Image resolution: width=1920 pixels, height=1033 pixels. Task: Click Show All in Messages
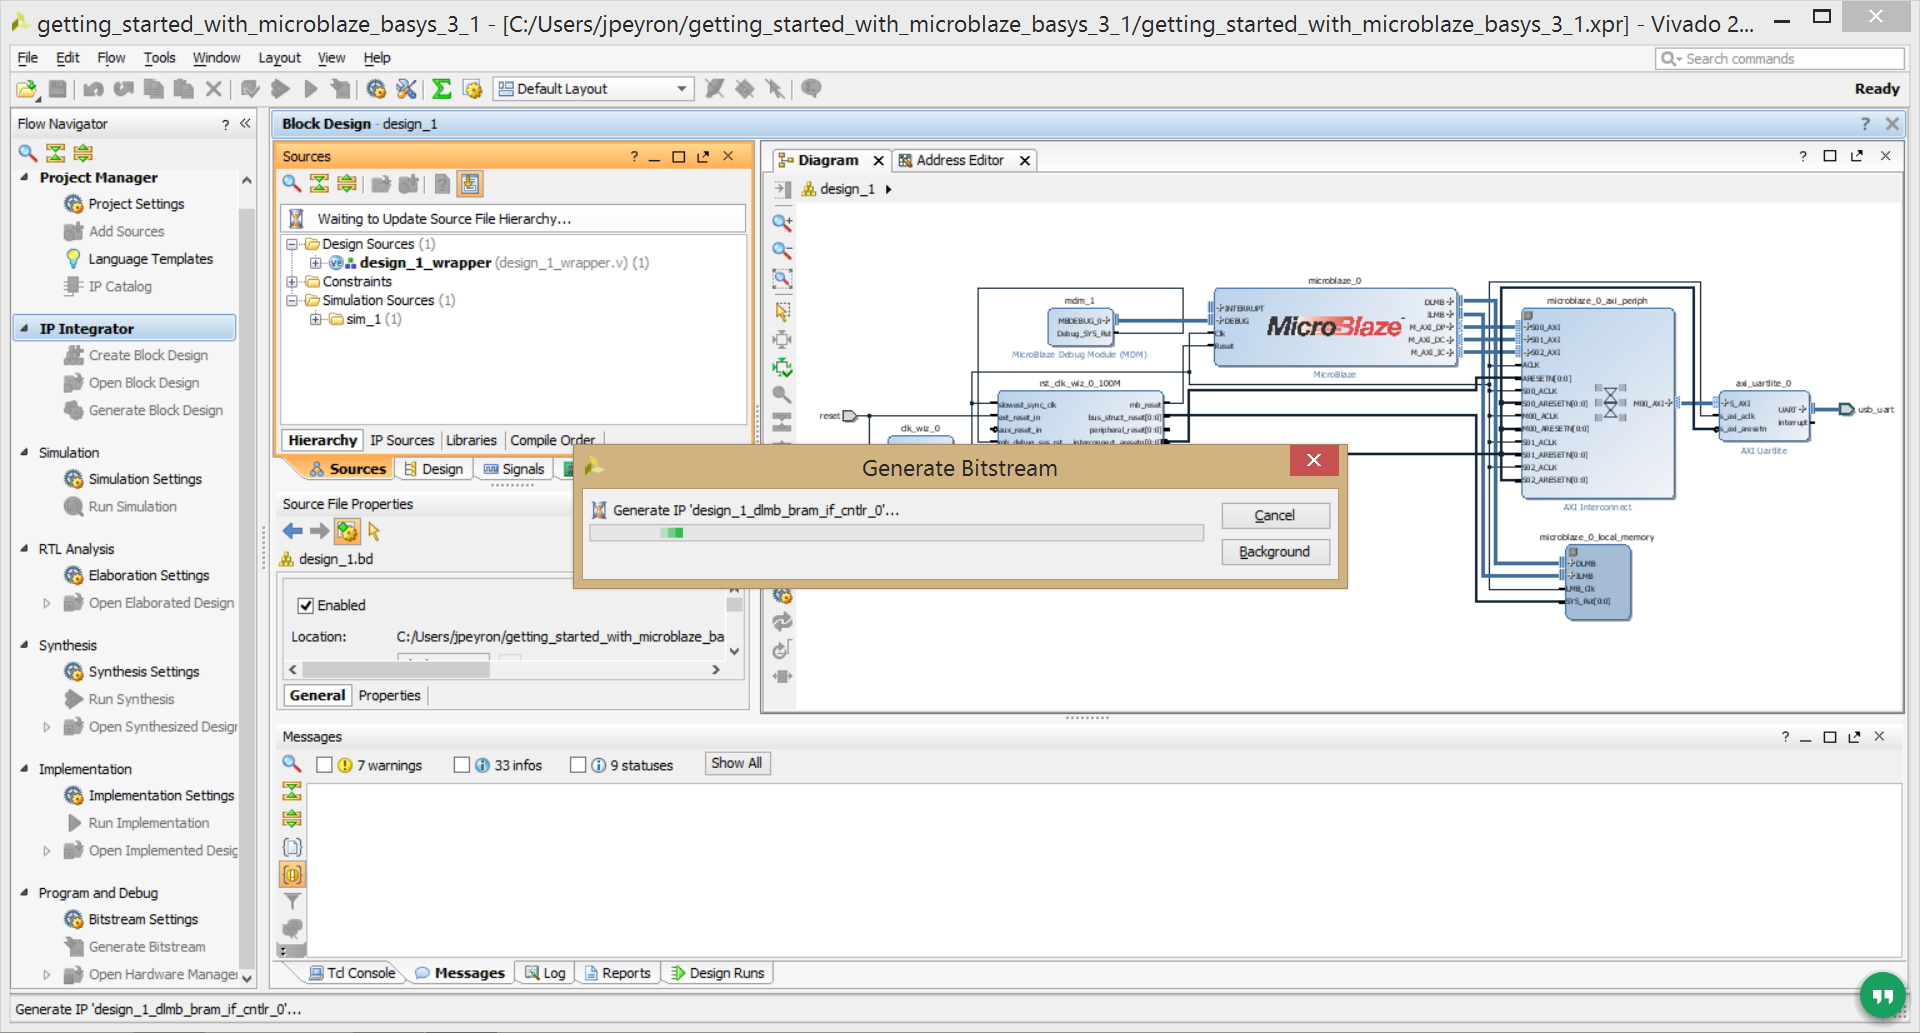pos(737,763)
